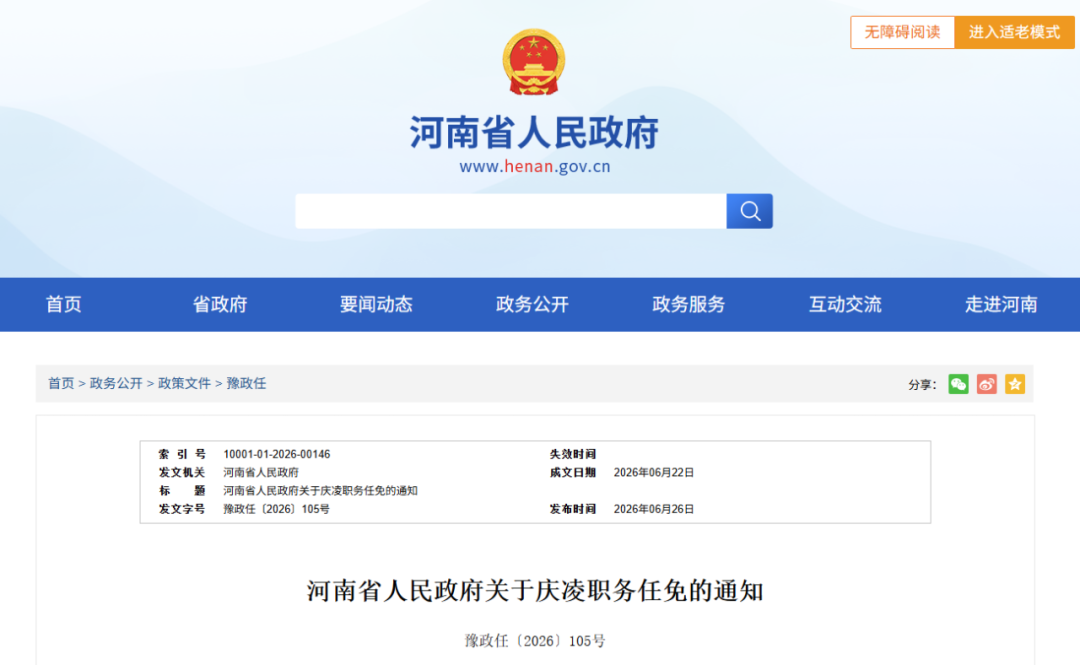Share the page via WeChat icon
The width and height of the screenshot is (1080, 665).
[958, 384]
